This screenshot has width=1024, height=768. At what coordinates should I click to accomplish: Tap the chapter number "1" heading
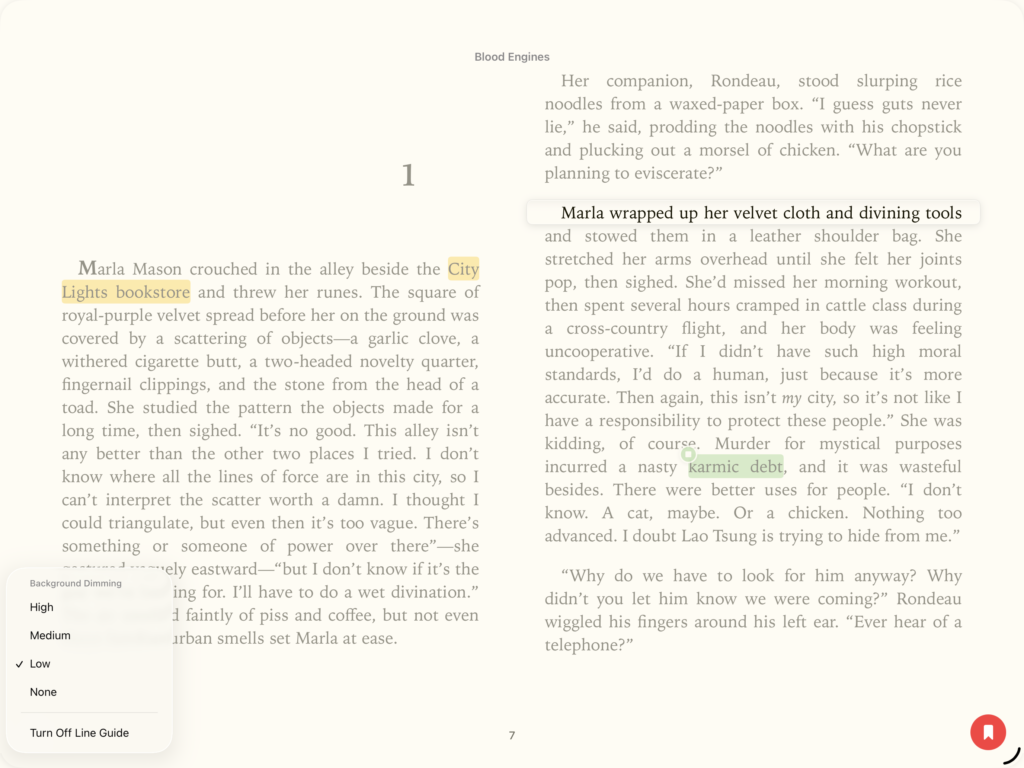[408, 175]
